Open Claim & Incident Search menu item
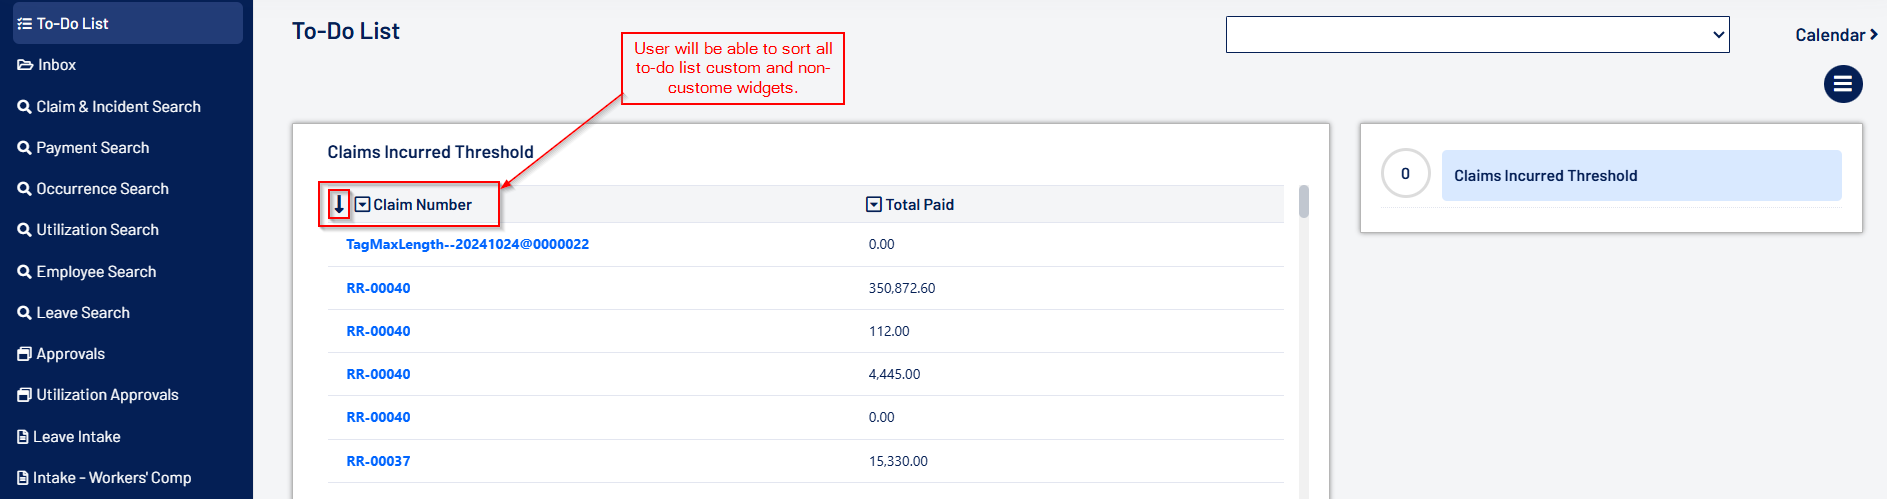1887x499 pixels. [x=118, y=107]
